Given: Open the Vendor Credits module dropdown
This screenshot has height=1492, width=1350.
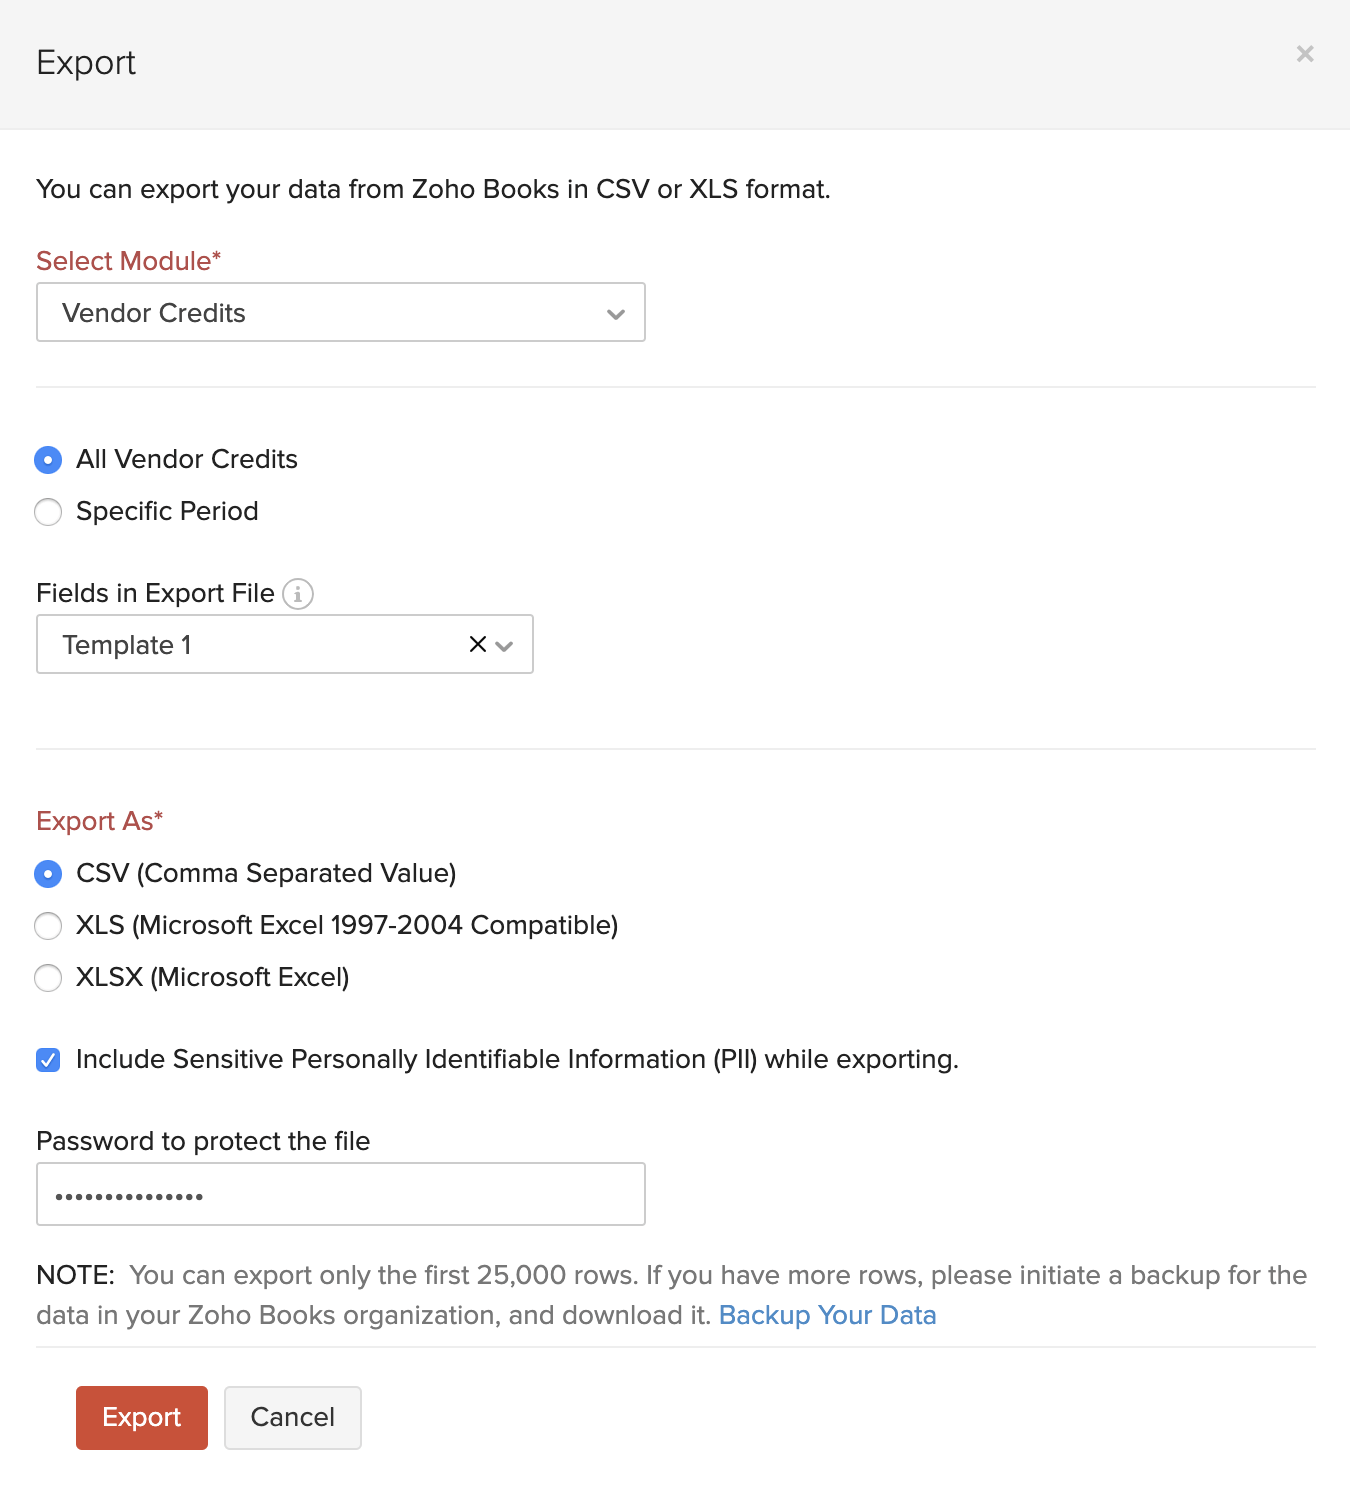Looking at the screenshot, I should coord(320,313).
